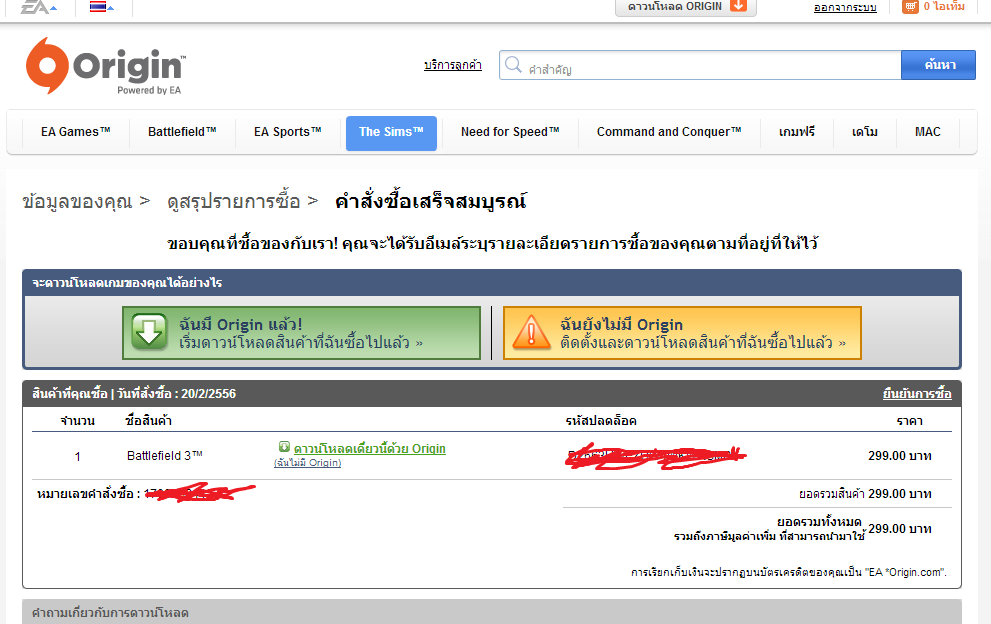Open the ยืนยันการซื้อ link

pyautogui.click(x=917, y=394)
